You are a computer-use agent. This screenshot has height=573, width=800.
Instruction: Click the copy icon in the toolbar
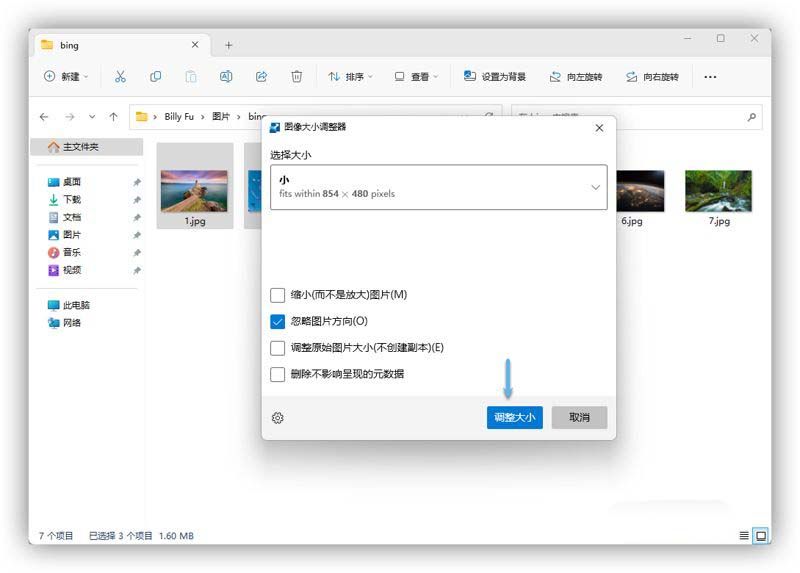pos(155,76)
